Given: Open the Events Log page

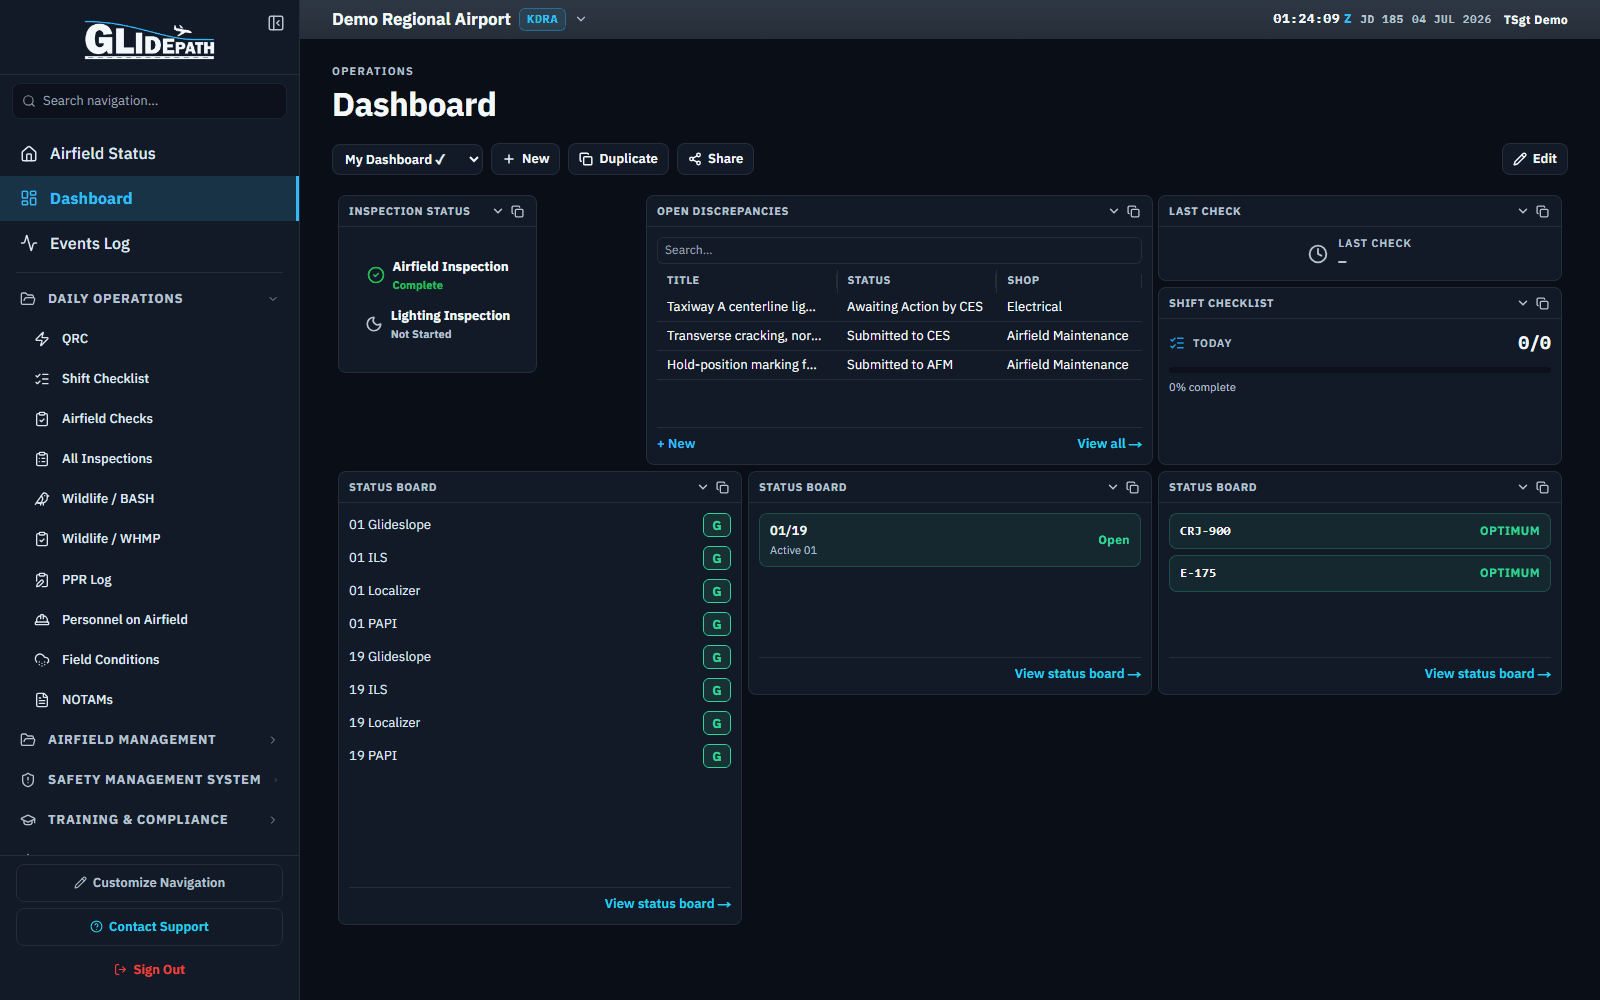Looking at the screenshot, I should 149,243.
